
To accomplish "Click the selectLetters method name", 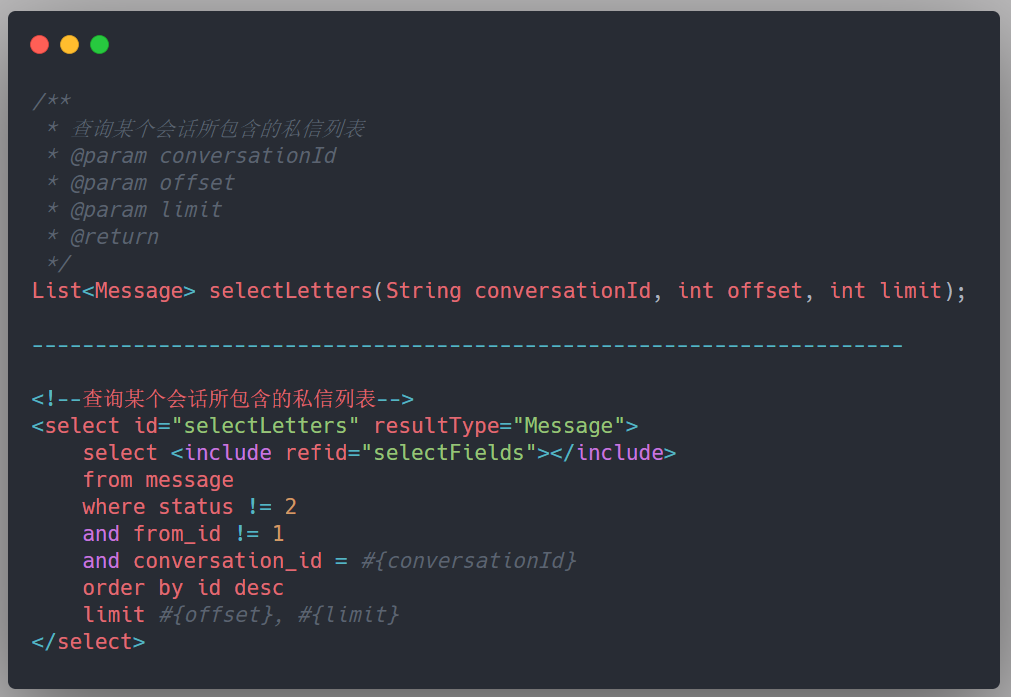I will pyautogui.click(x=291, y=291).
